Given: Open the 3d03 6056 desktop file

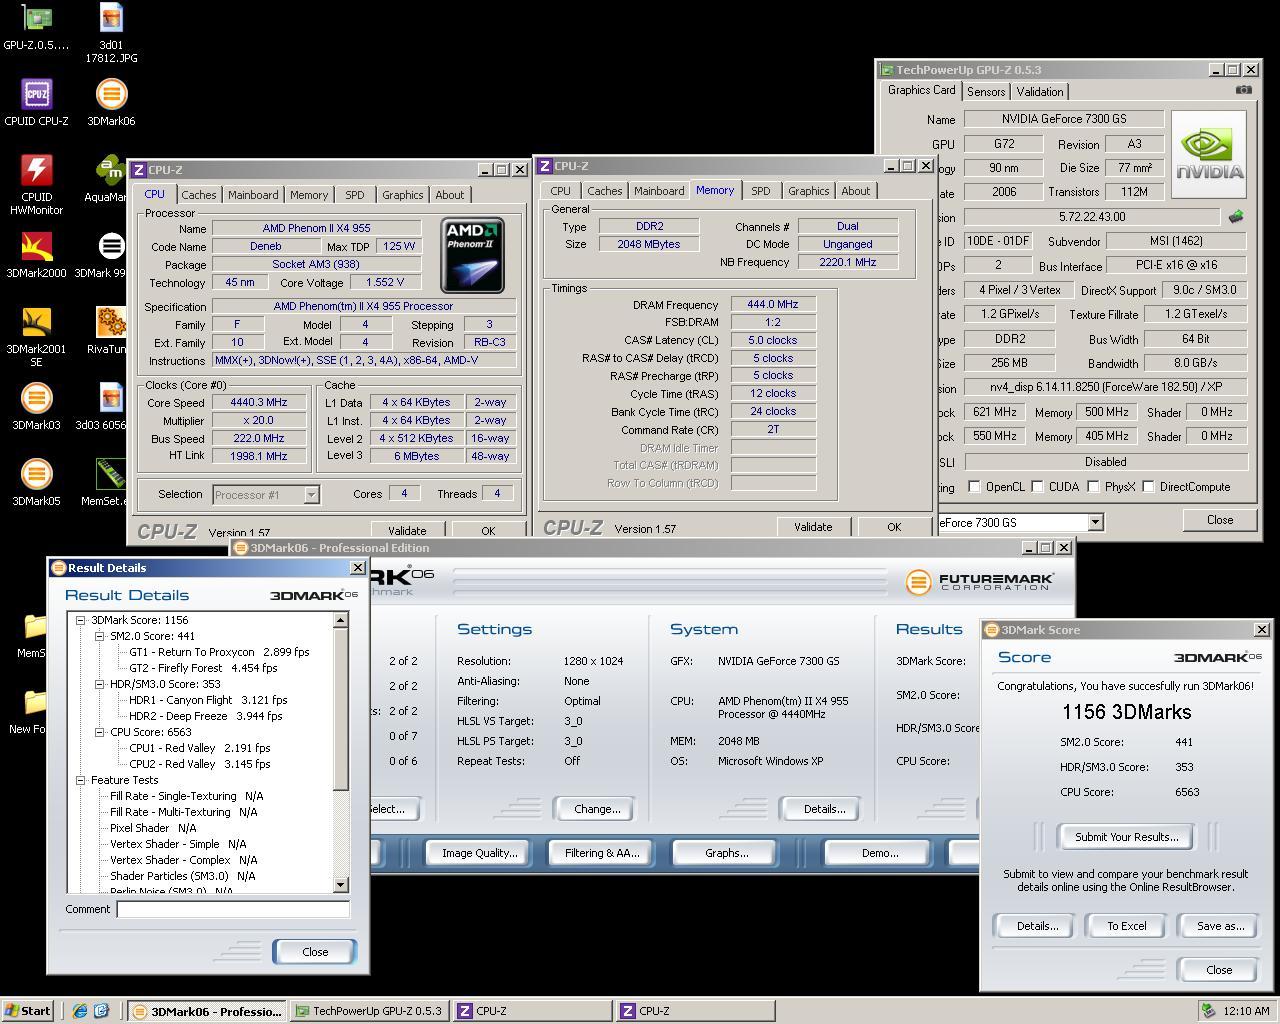Looking at the screenshot, I should pyautogui.click(x=111, y=398).
